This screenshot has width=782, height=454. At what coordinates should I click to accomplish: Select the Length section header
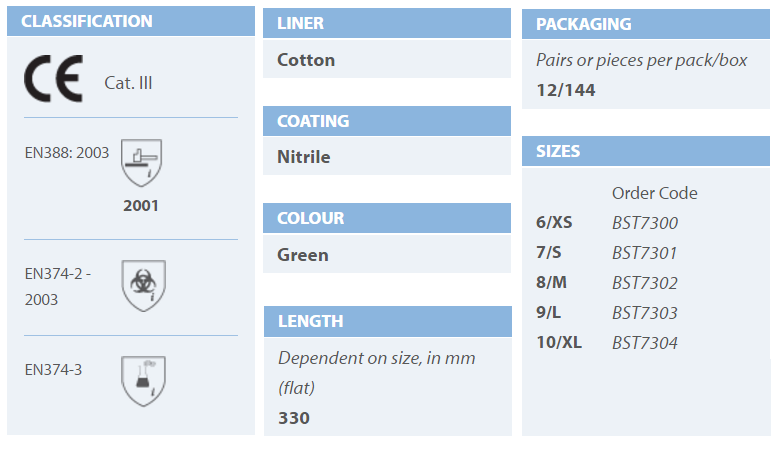(x=310, y=321)
